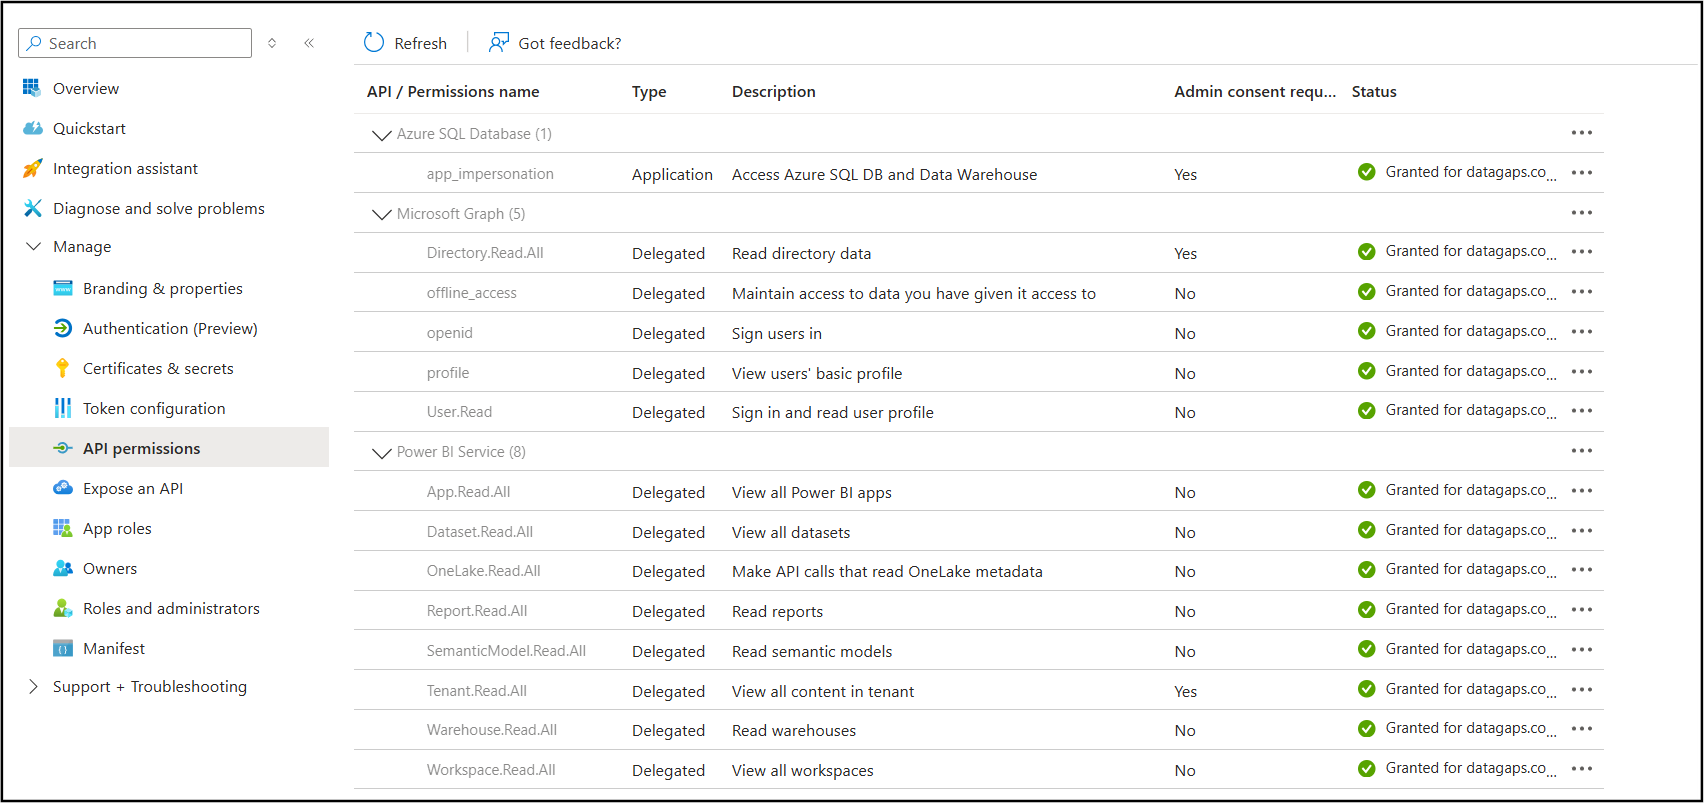Collapse the sidebar with double chevron
The image size is (1704, 803).
(x=309, y=43)
